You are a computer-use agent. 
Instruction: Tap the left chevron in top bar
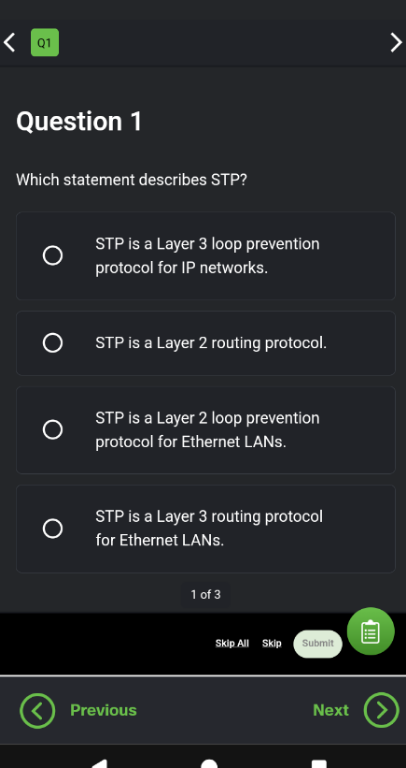click(x=9, y=43)
